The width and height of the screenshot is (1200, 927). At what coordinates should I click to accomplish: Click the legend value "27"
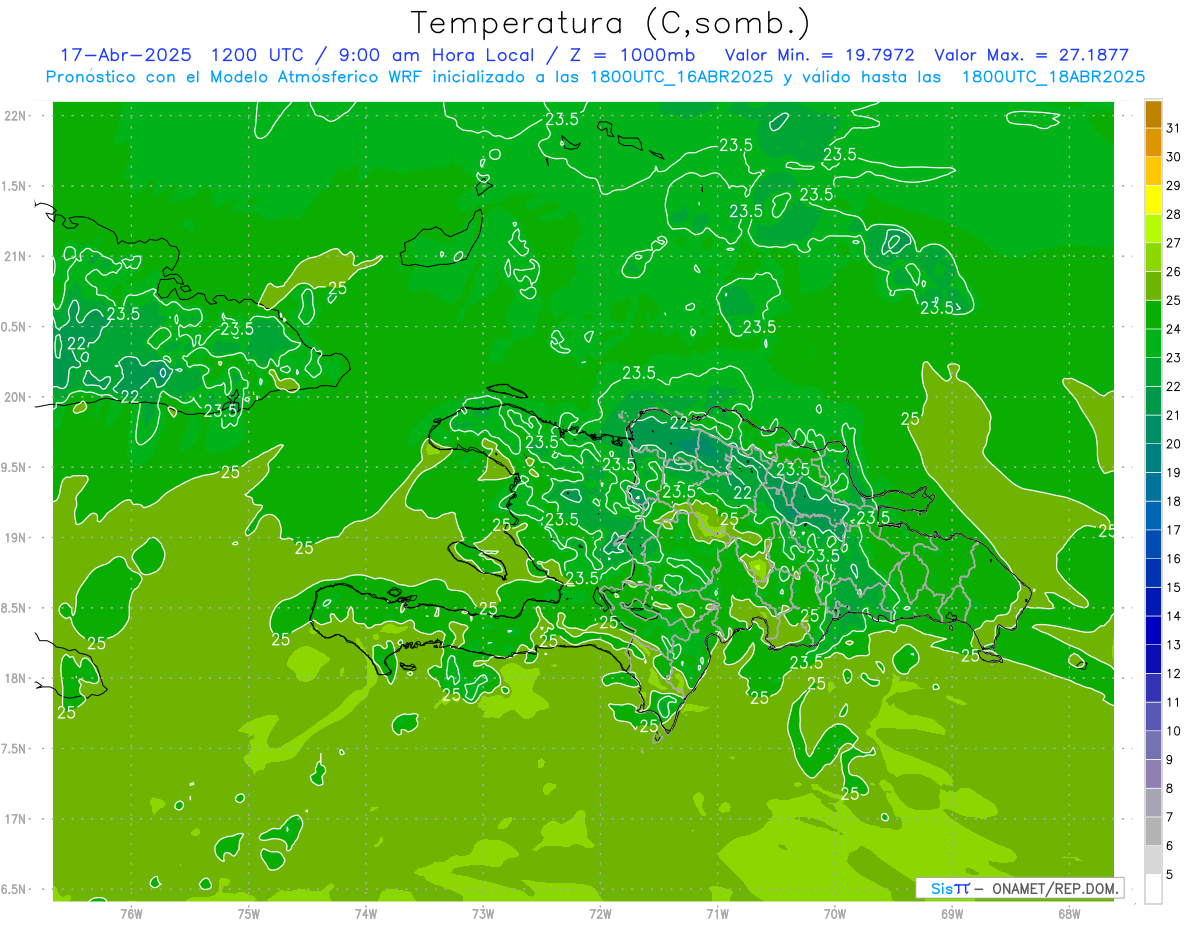1173,243
